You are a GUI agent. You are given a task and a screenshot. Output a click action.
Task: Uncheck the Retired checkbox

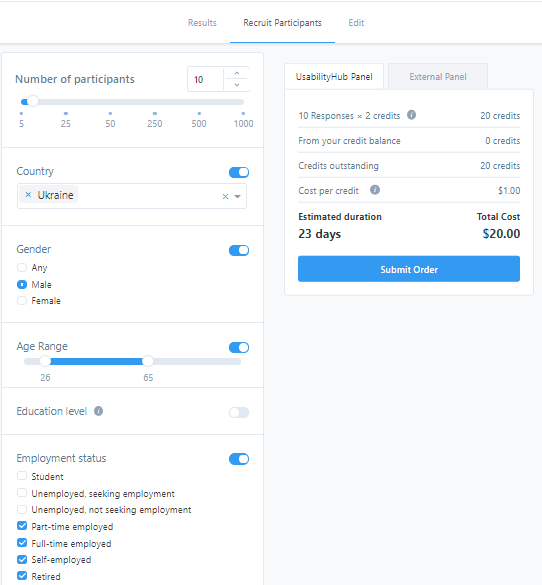(22, 576)
